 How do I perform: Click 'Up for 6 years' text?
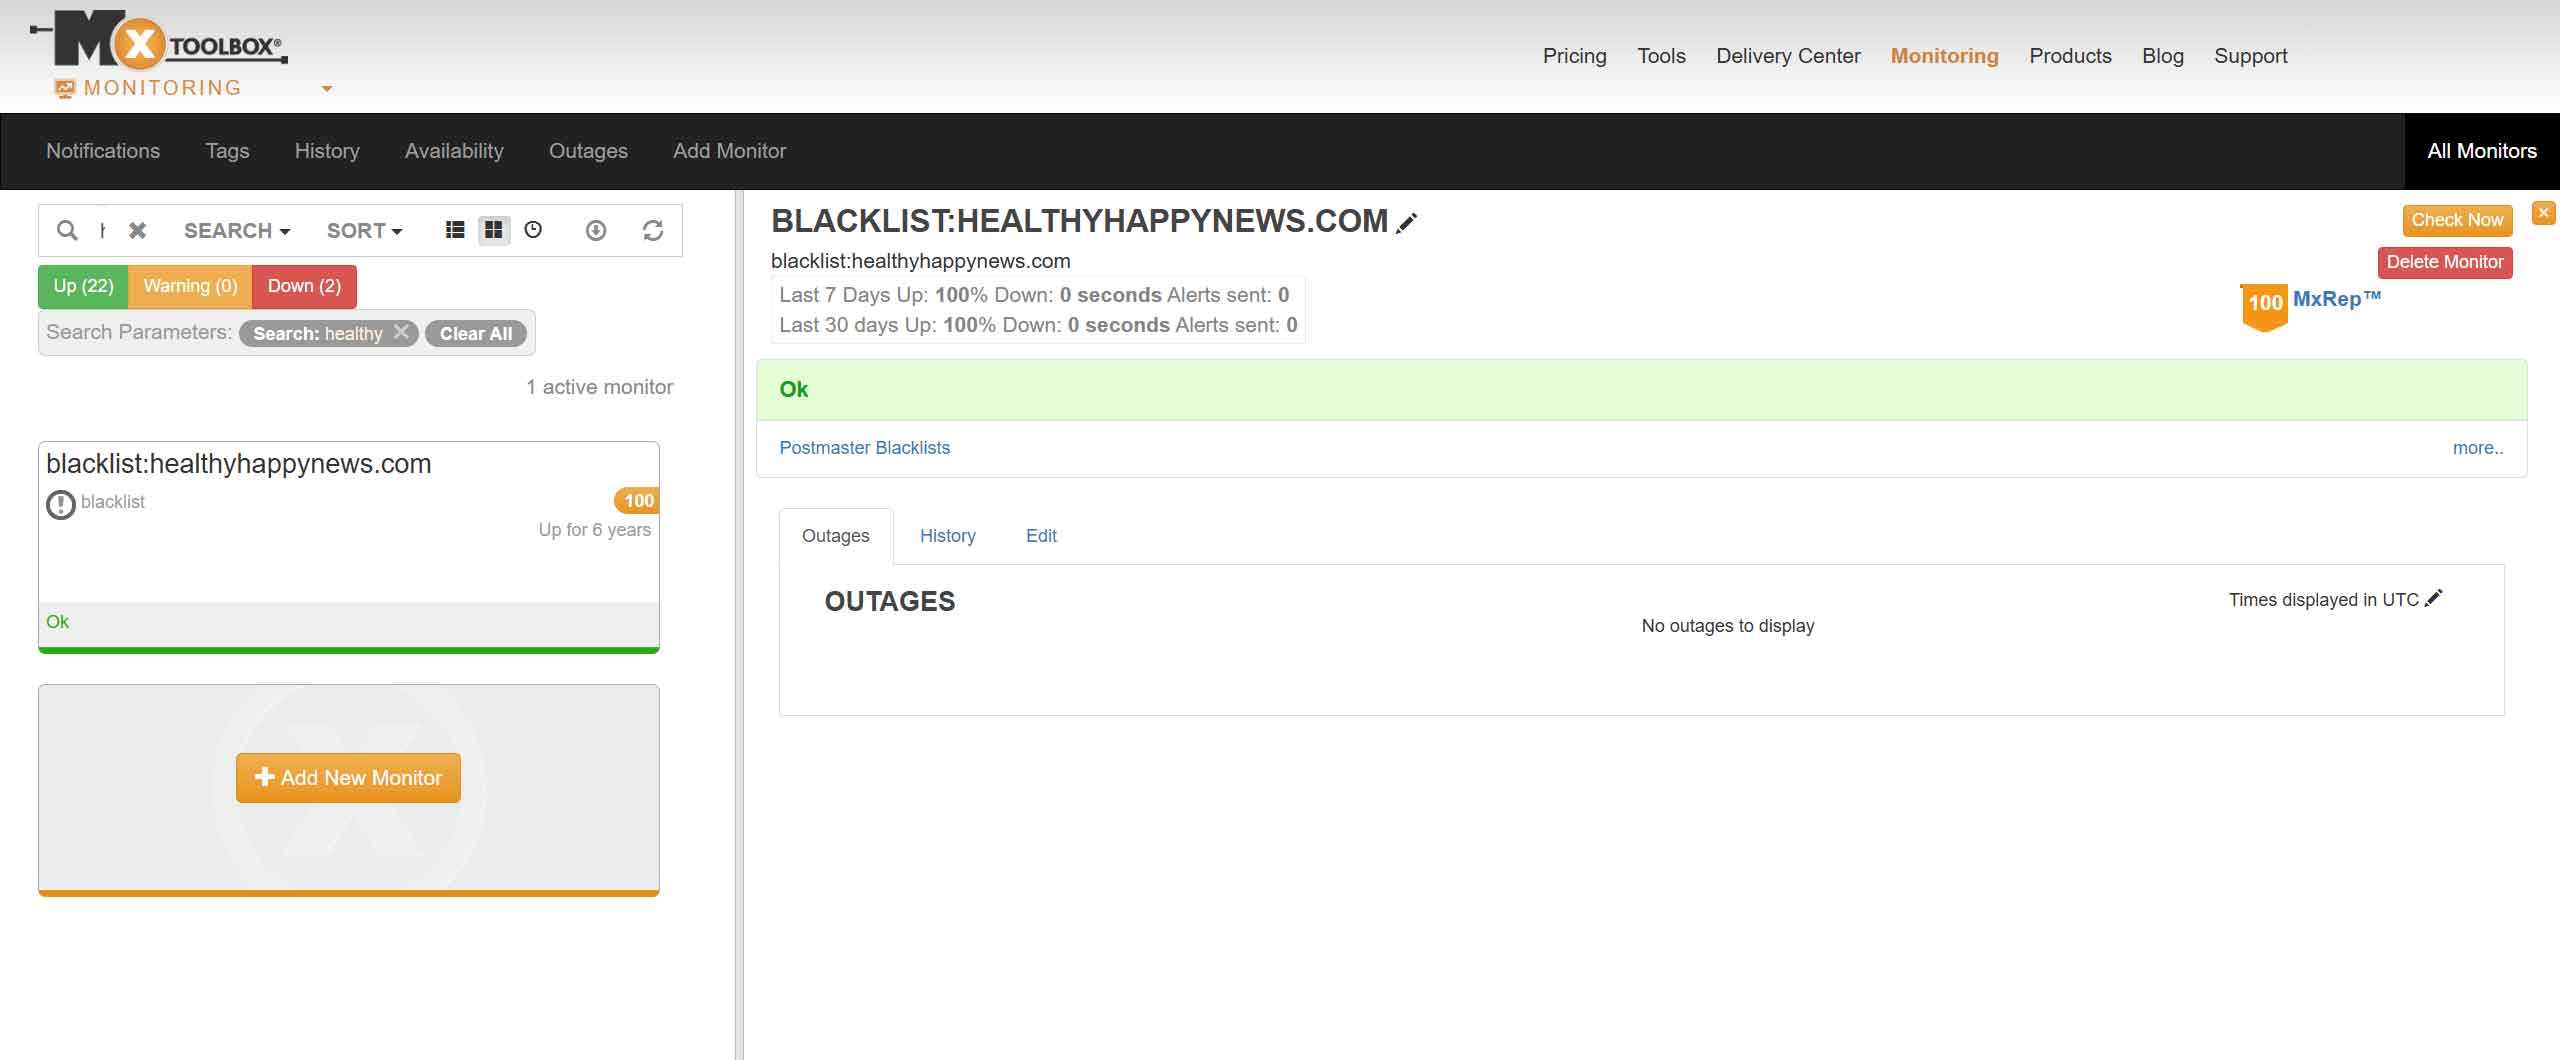click(x=594, y=530)
